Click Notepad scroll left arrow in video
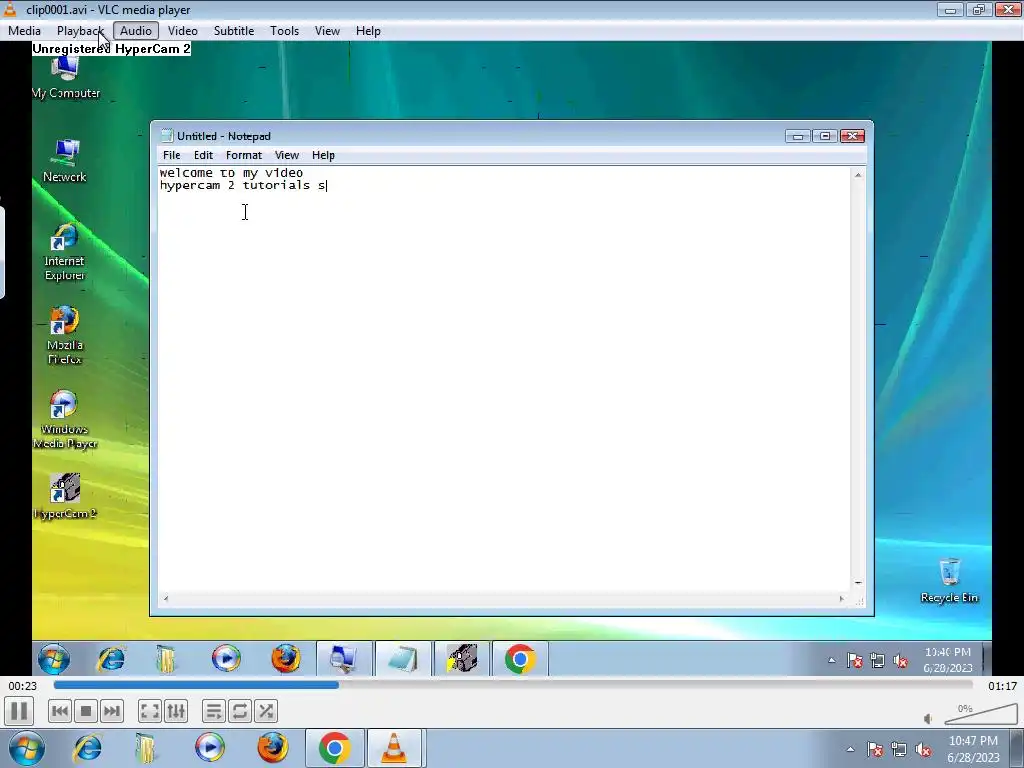Screen dimensions: 1024x768 coord(166,598)
